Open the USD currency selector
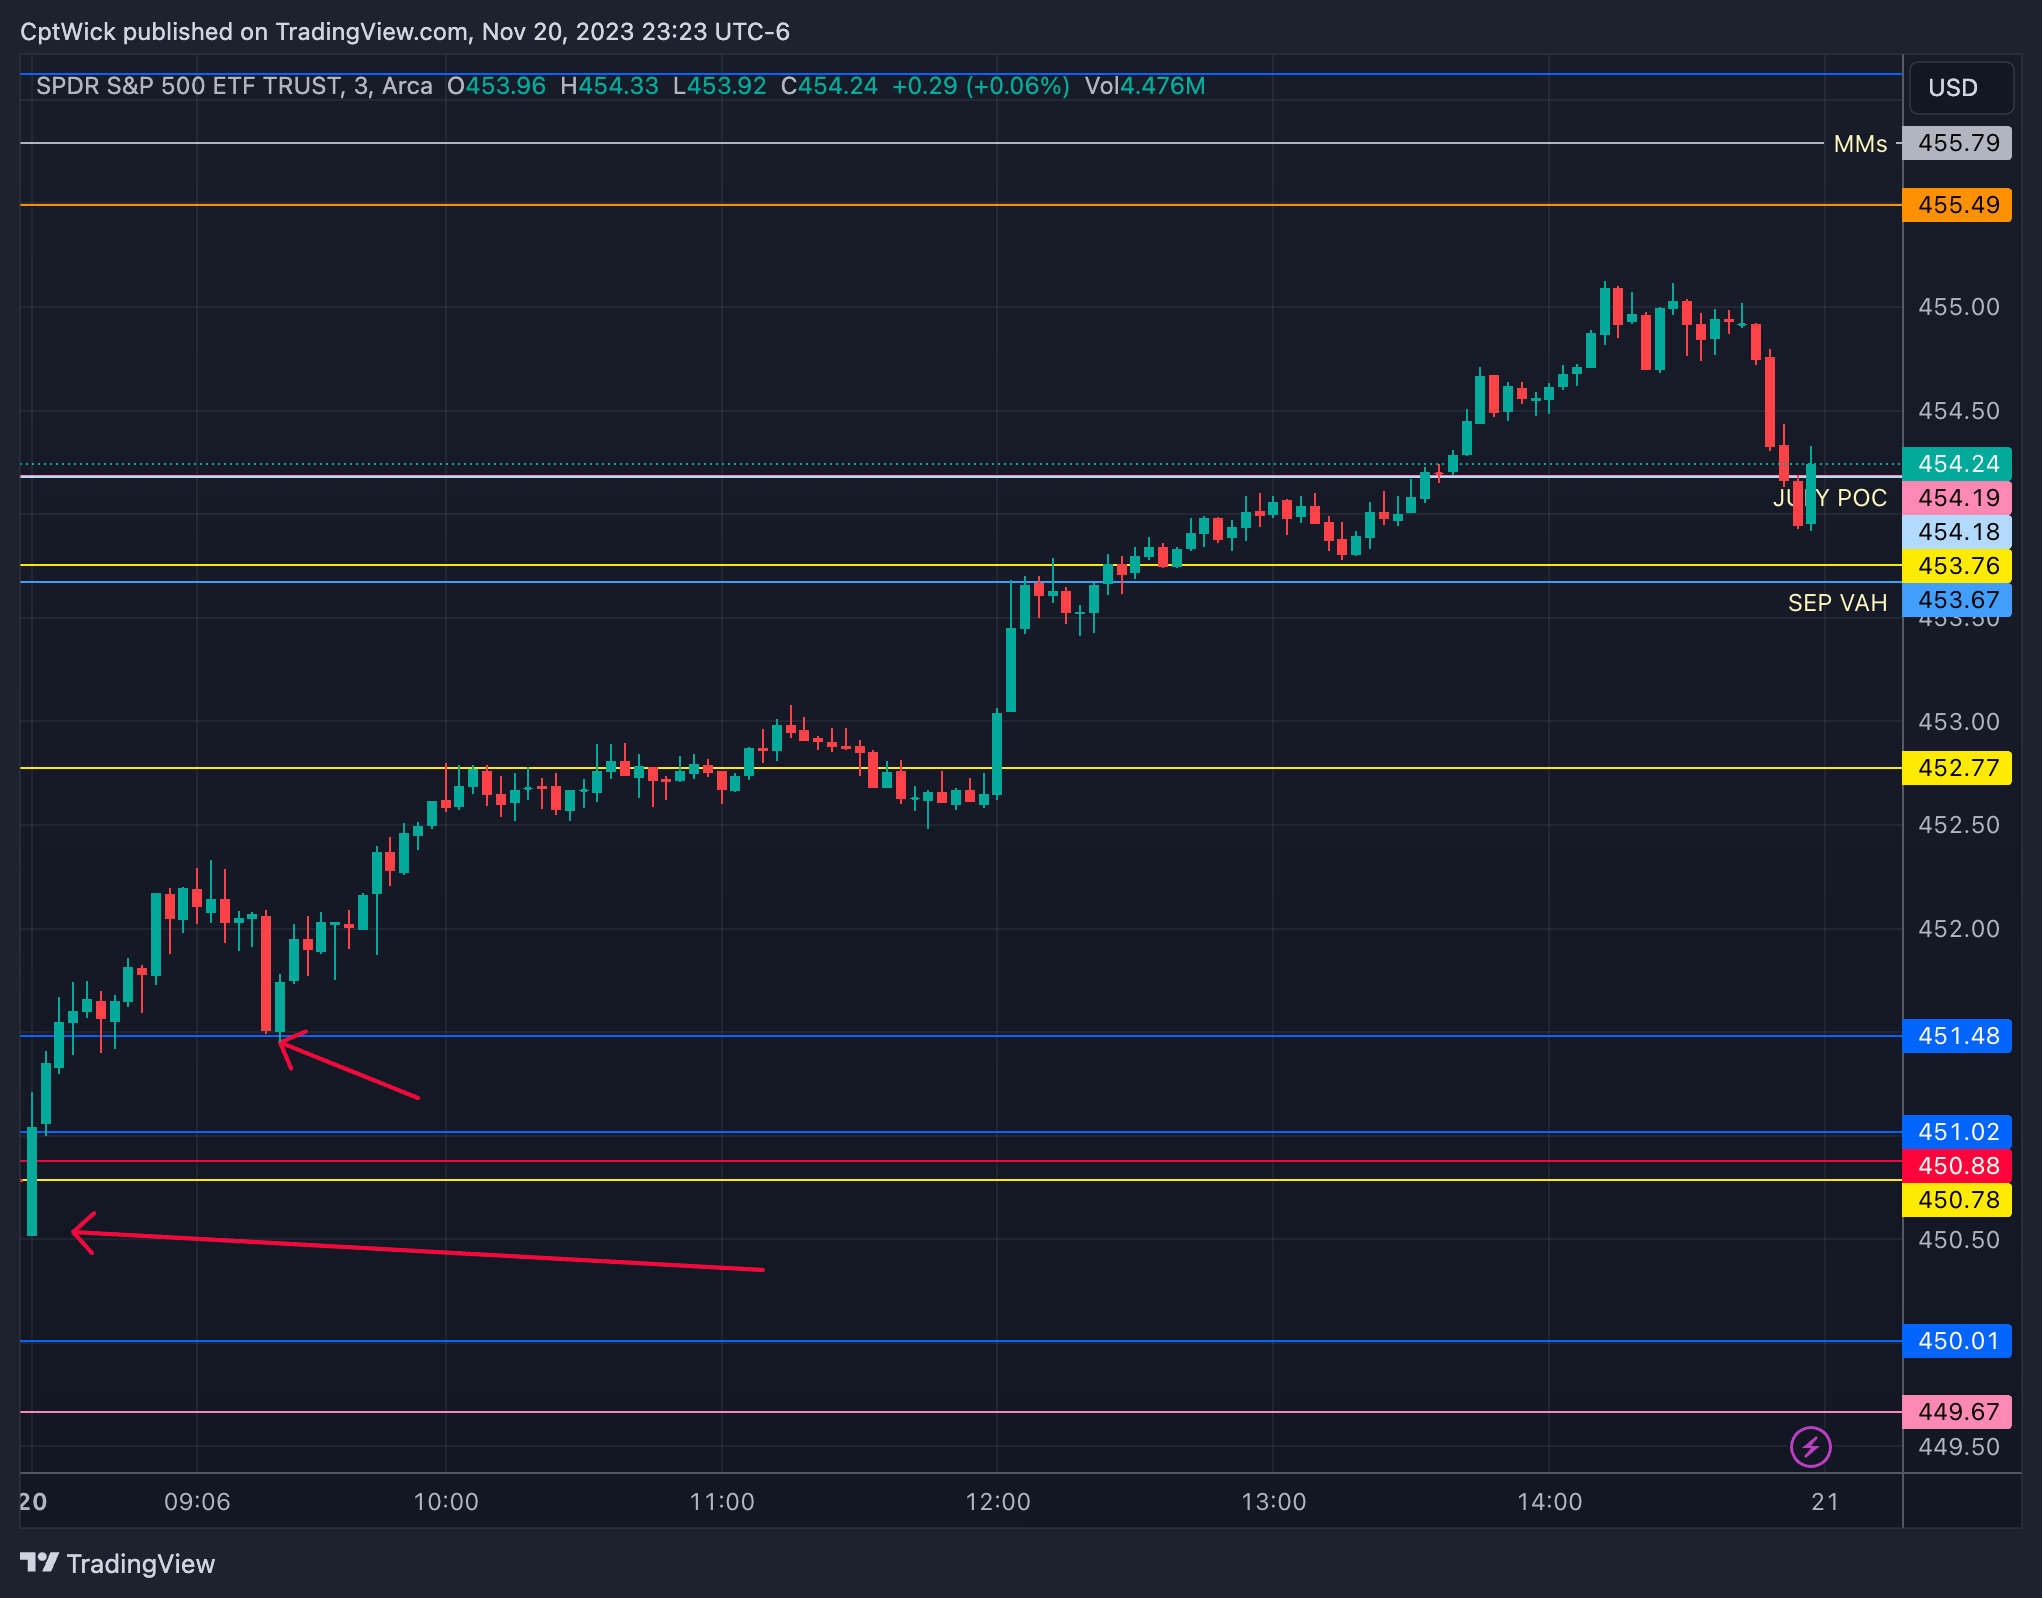2042x1598 pixels. pyautogui.click(x=1960, y=88)
